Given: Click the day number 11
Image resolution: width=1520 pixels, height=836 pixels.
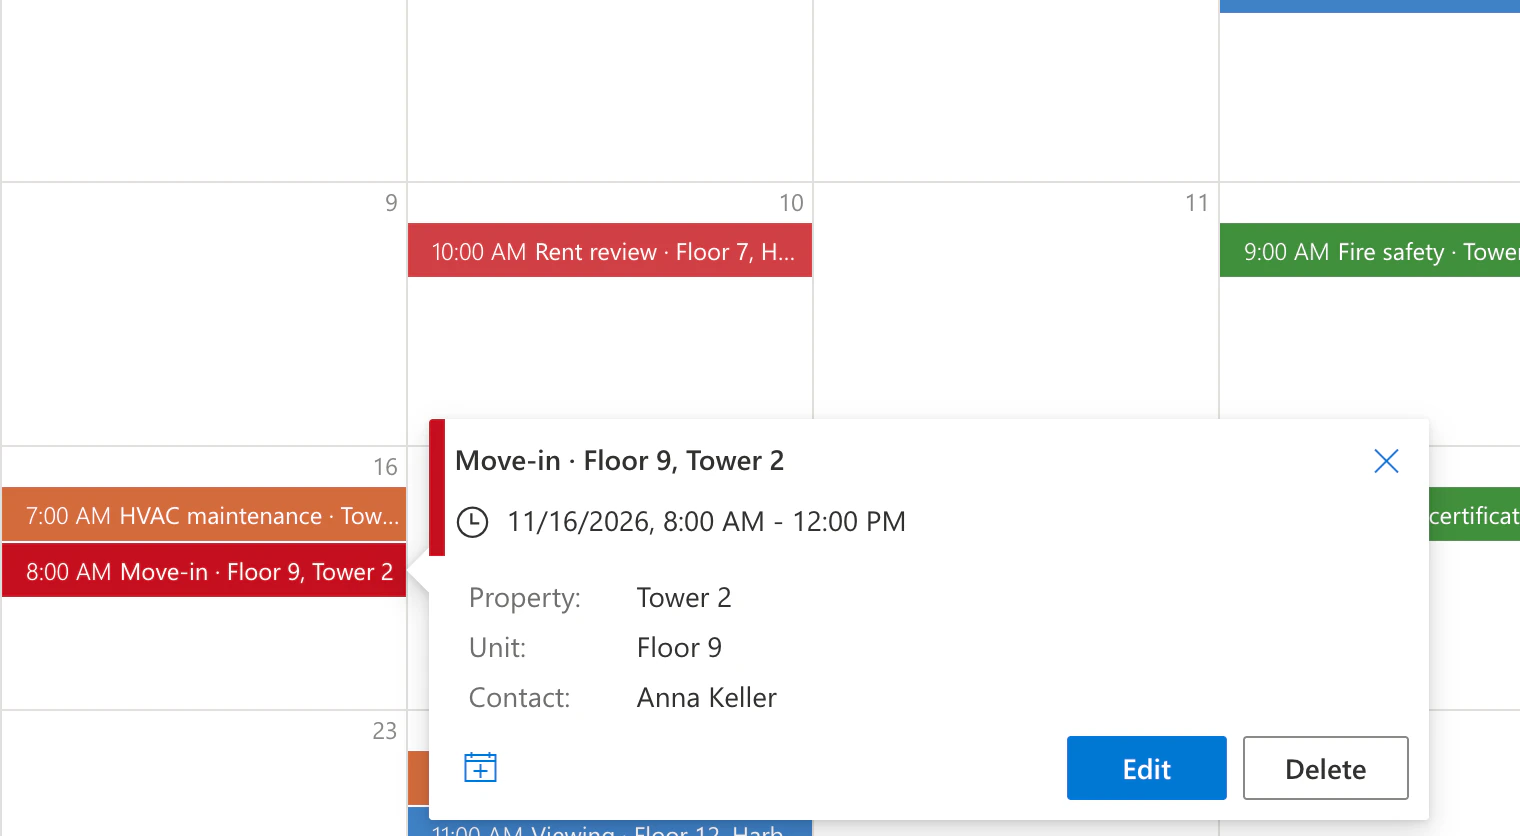Looking at the screenshot, I should 1197,203.
